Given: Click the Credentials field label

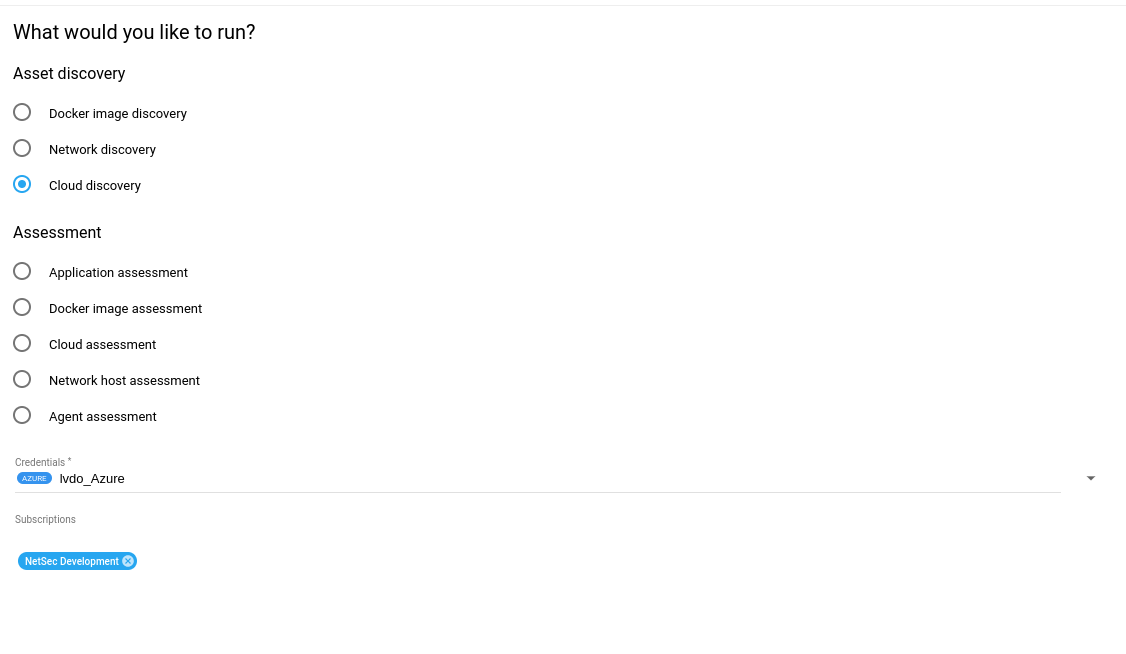Looking at the screenshot, I should [x=40, y=463].
